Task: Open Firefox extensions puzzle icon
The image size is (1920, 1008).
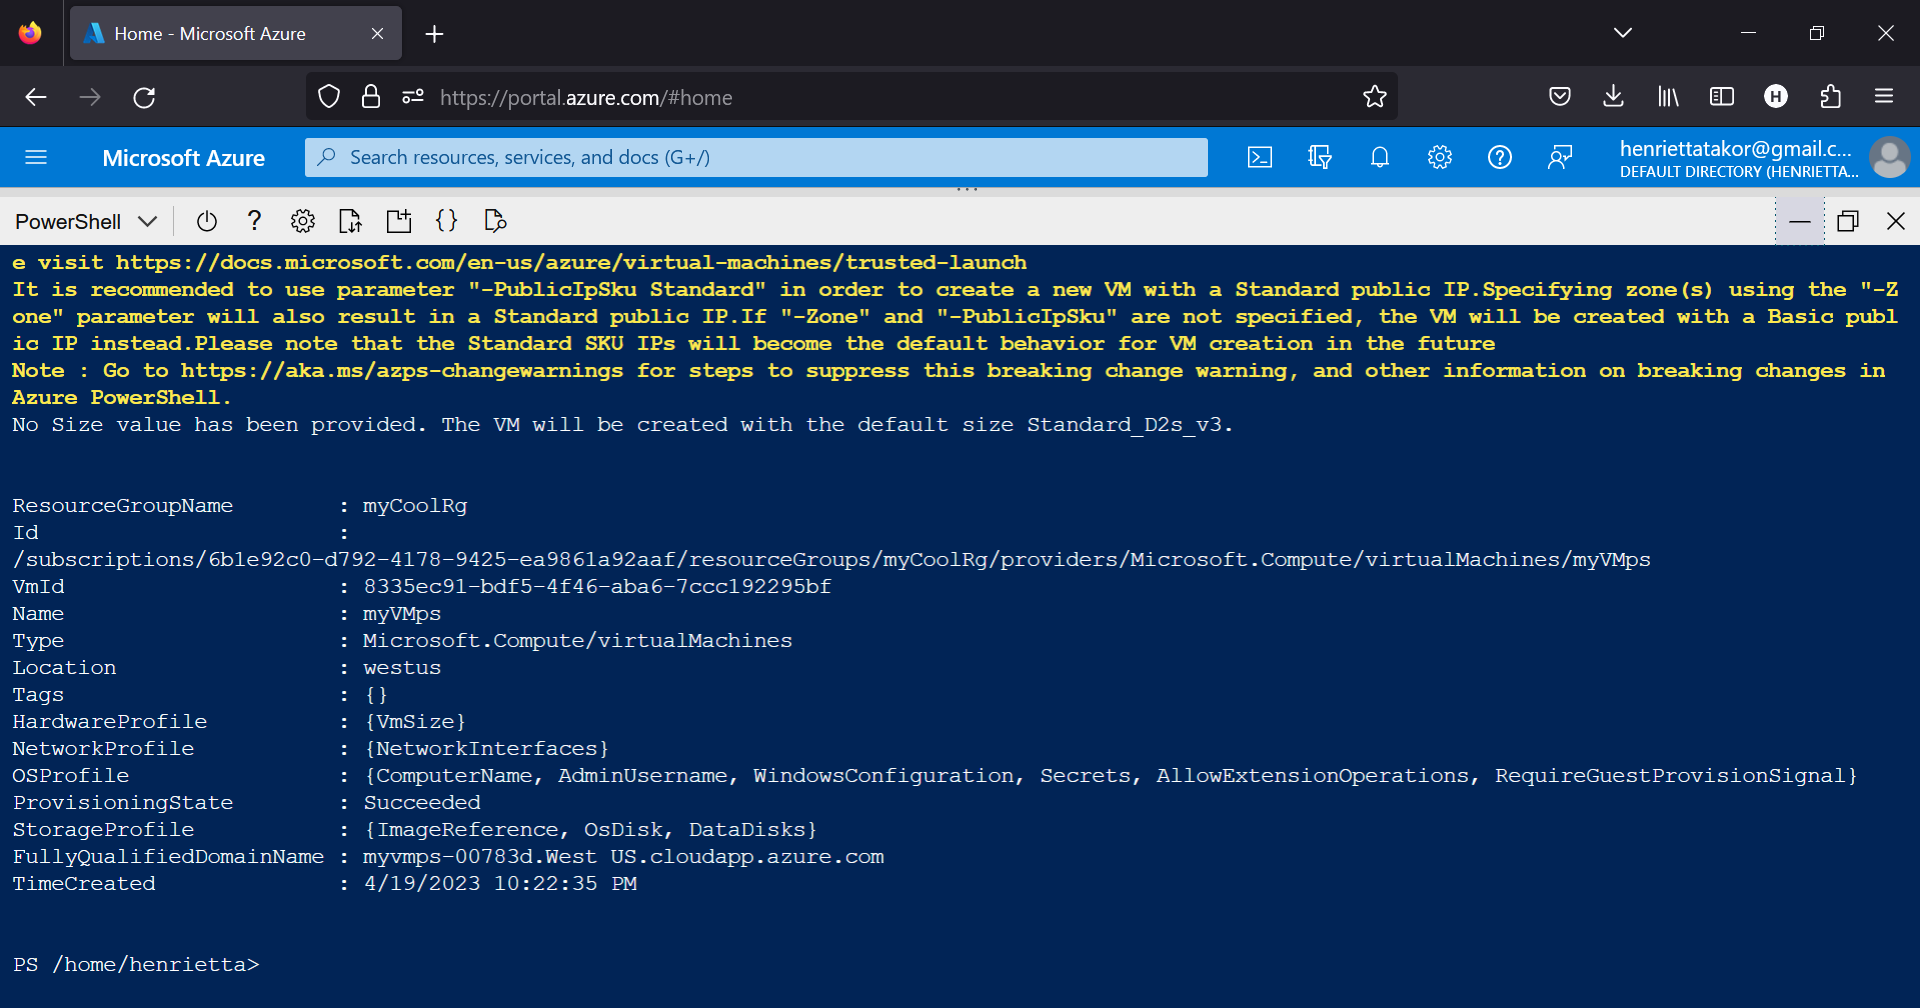Action: (x=1830, y=97)
